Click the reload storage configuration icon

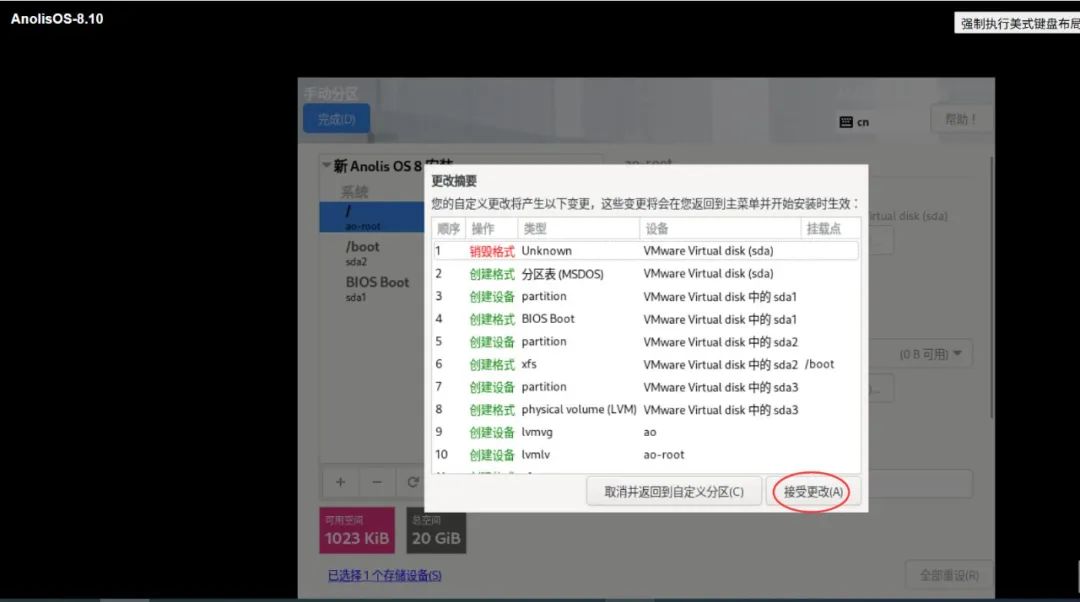[412, 482]
